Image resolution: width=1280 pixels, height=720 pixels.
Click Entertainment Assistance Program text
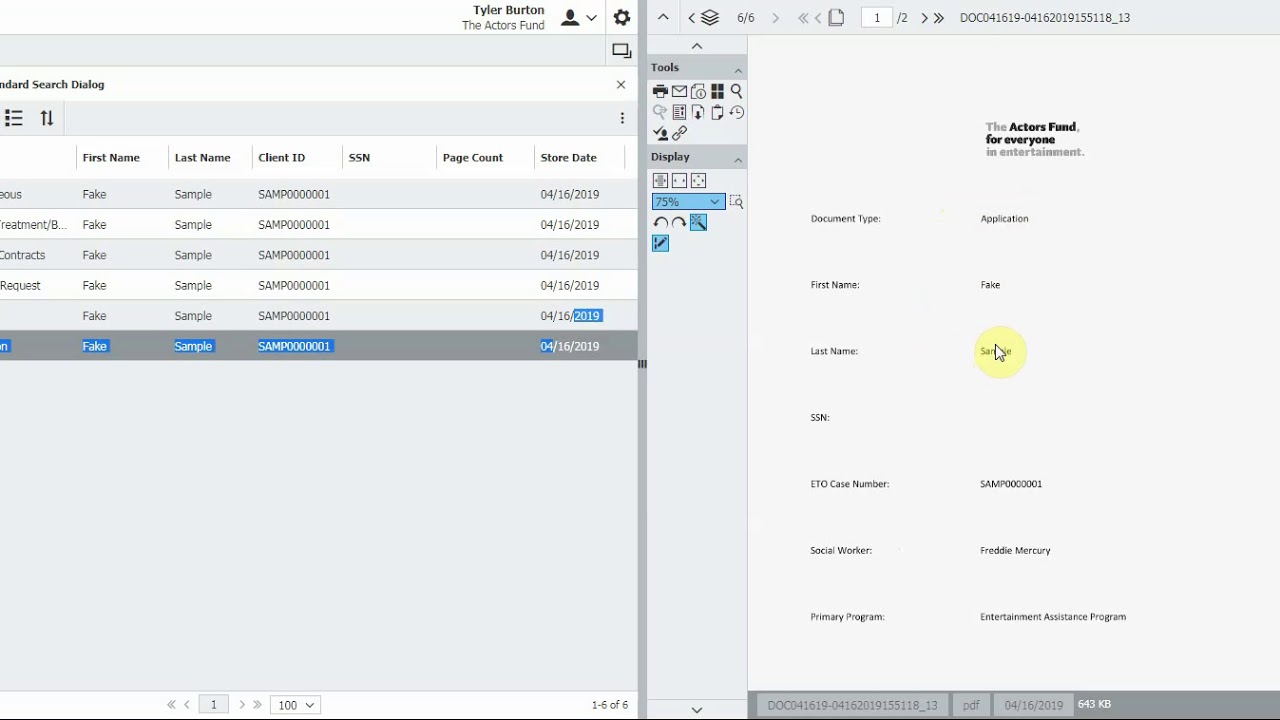tap(1053, 617)
